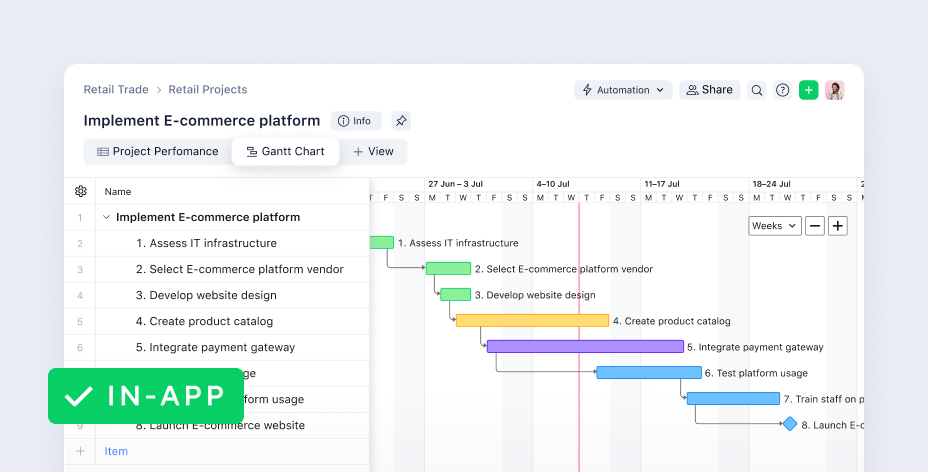The width and height of the screenshot is (928, 472).
Task: Select the orange Create product catalog bar
Action: click(532, 321)
